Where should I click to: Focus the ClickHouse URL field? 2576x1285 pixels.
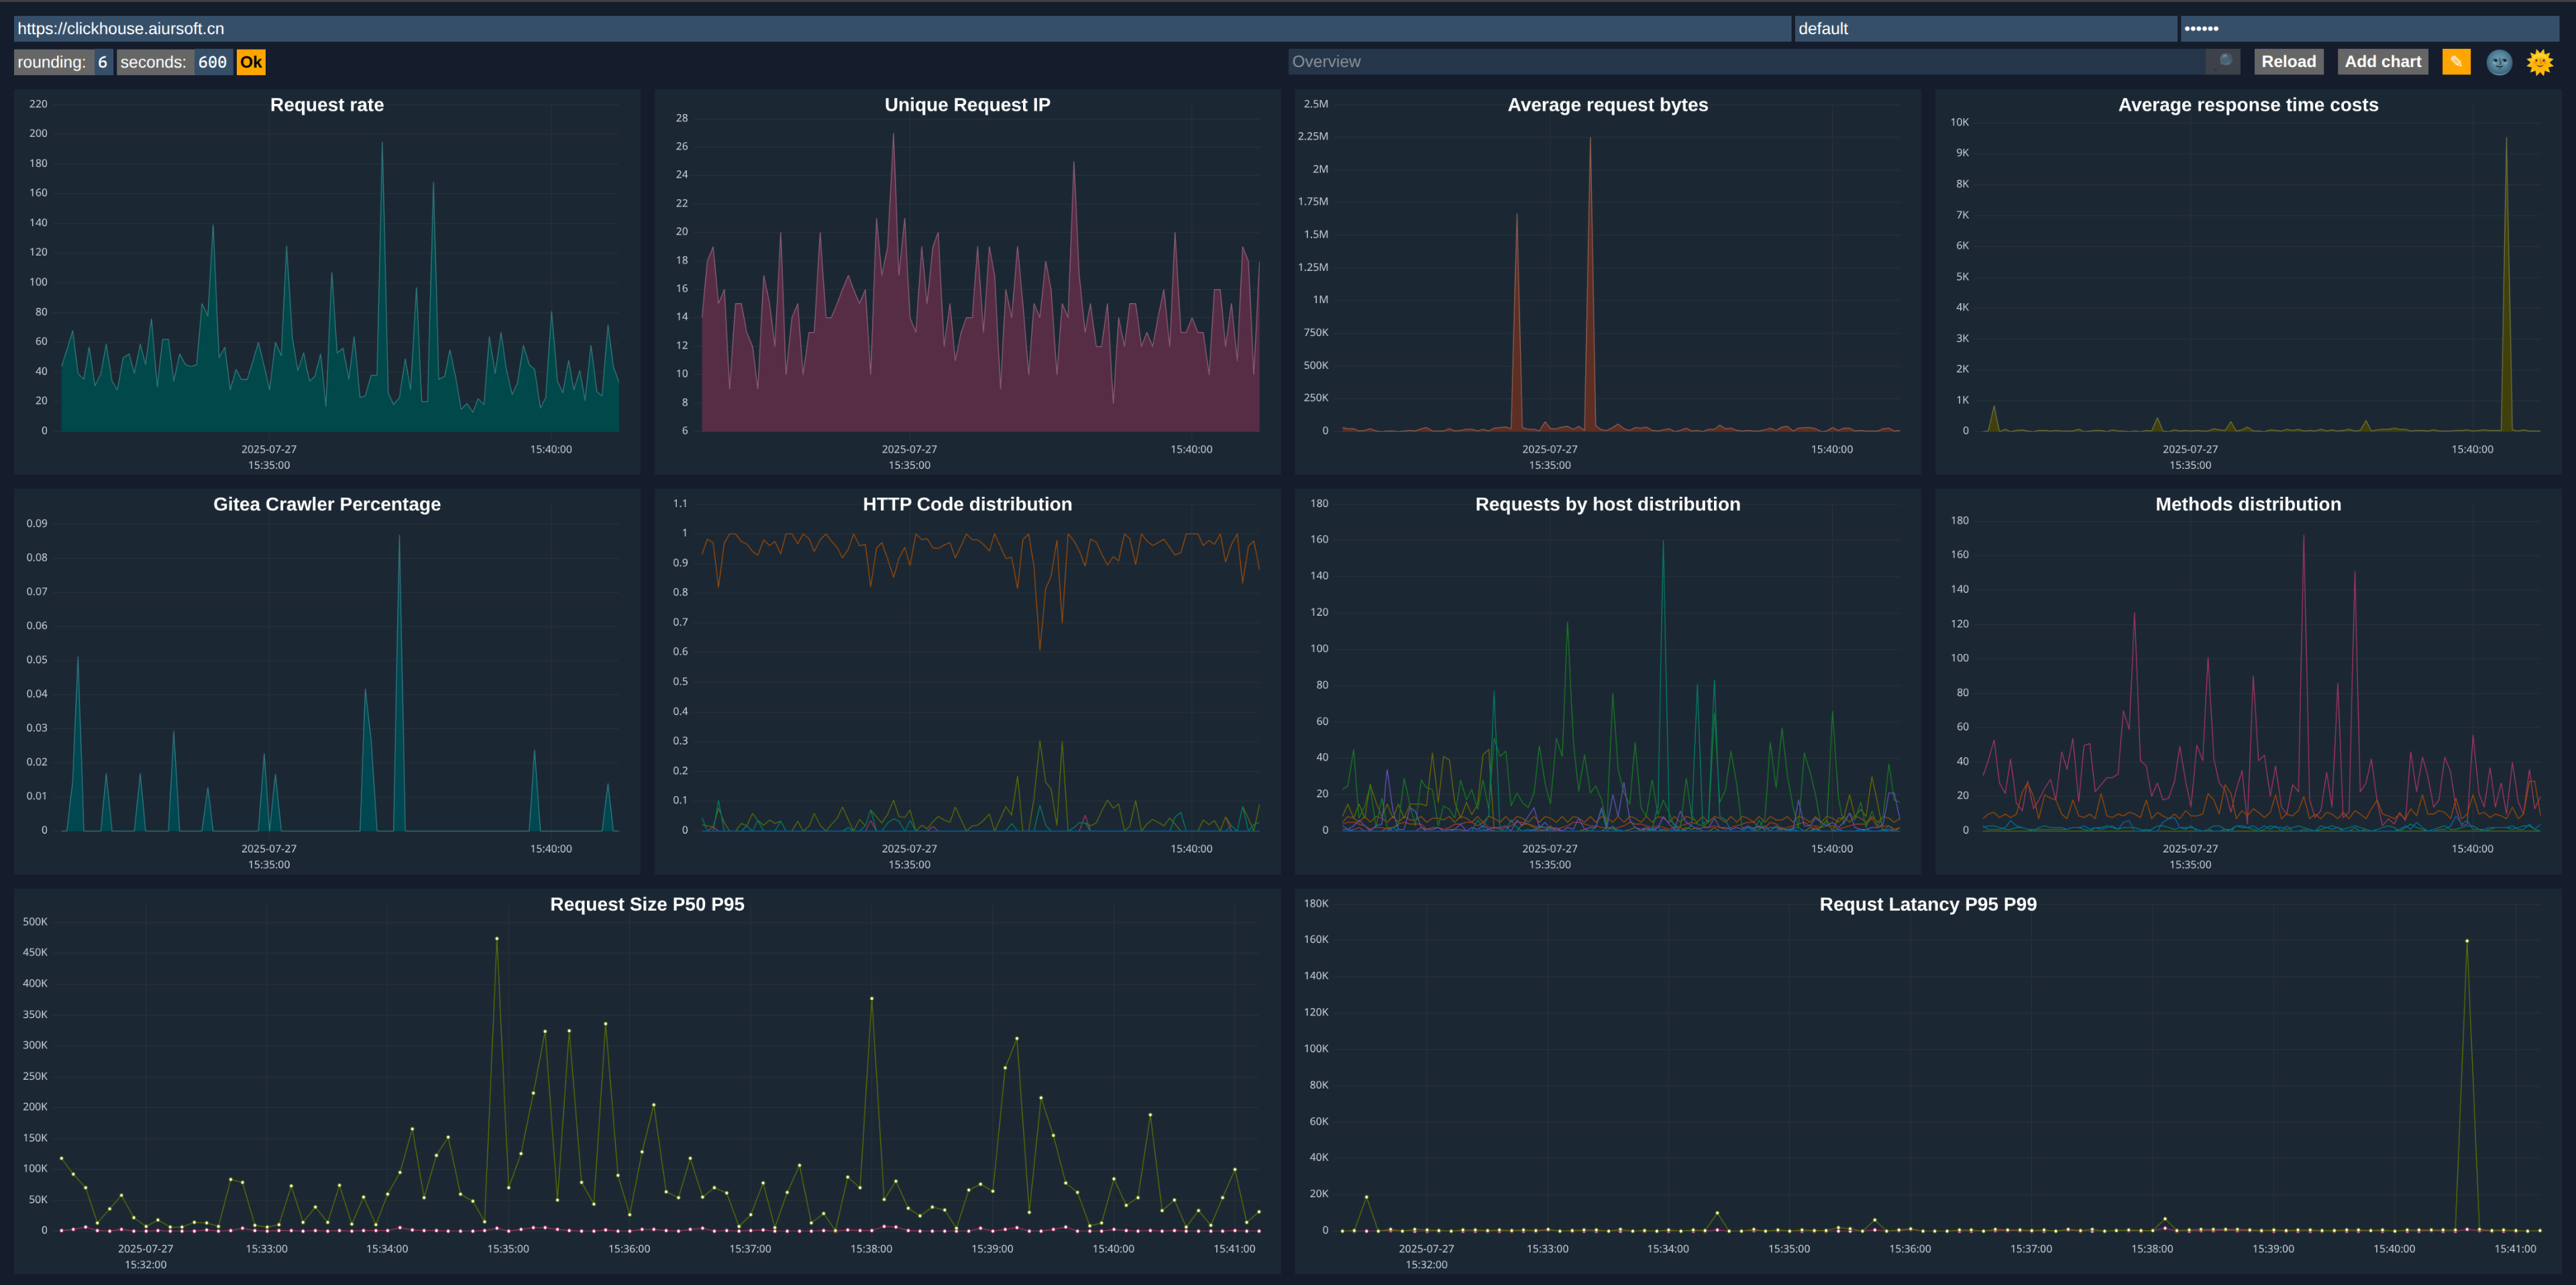tap(900, 29)
